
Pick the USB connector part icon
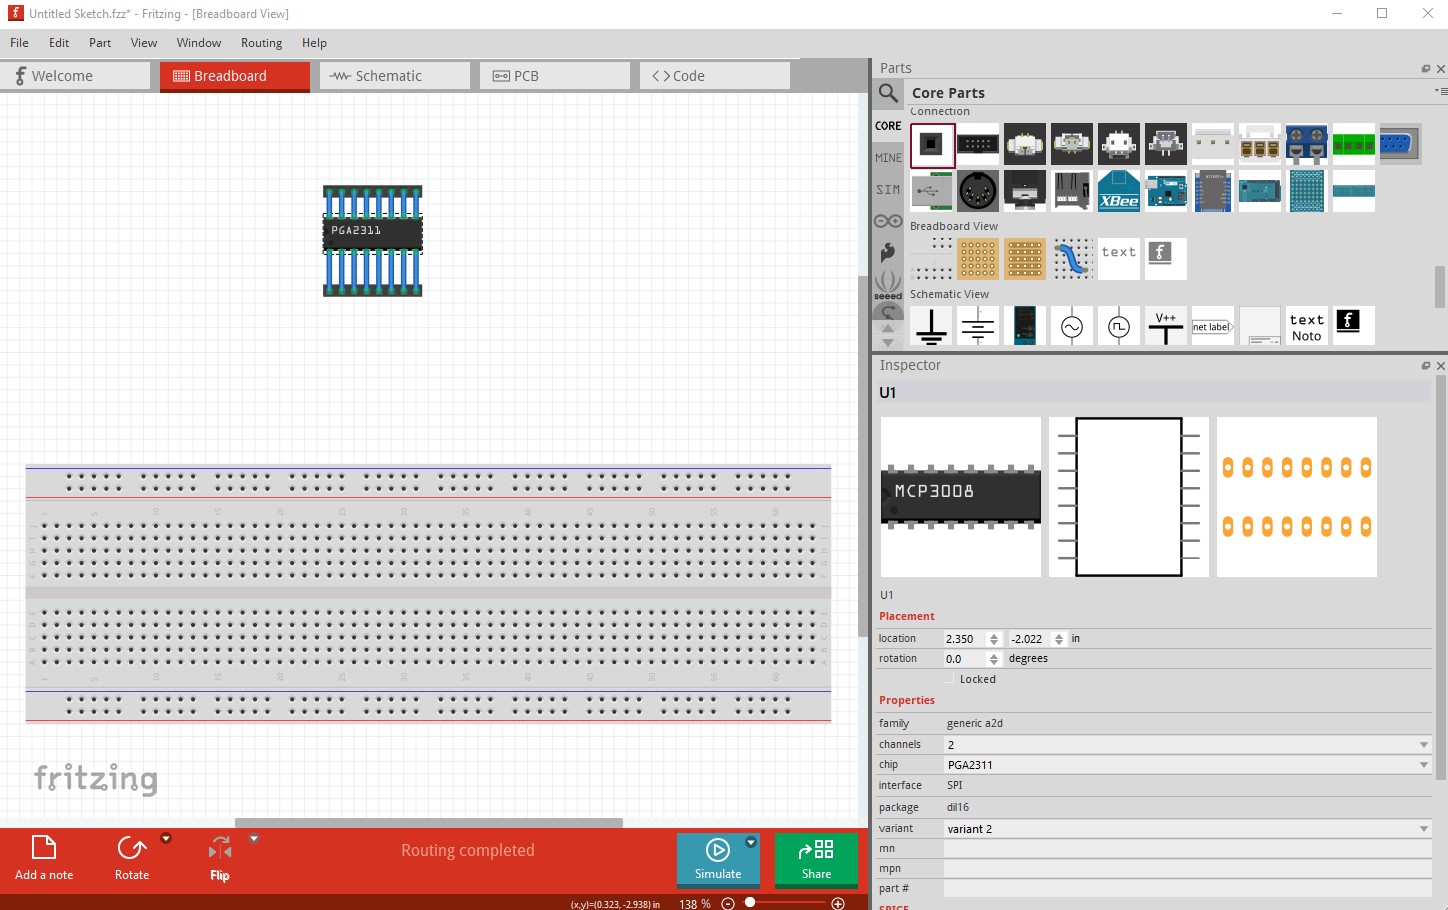(x=932, y=190)
